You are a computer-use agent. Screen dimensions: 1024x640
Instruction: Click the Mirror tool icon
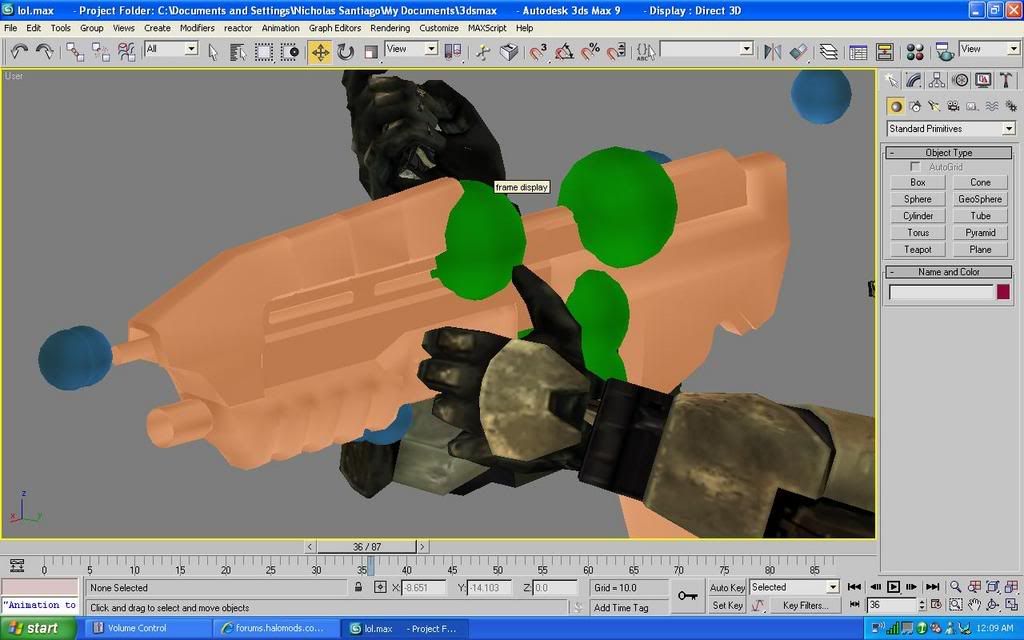(773, 52)
